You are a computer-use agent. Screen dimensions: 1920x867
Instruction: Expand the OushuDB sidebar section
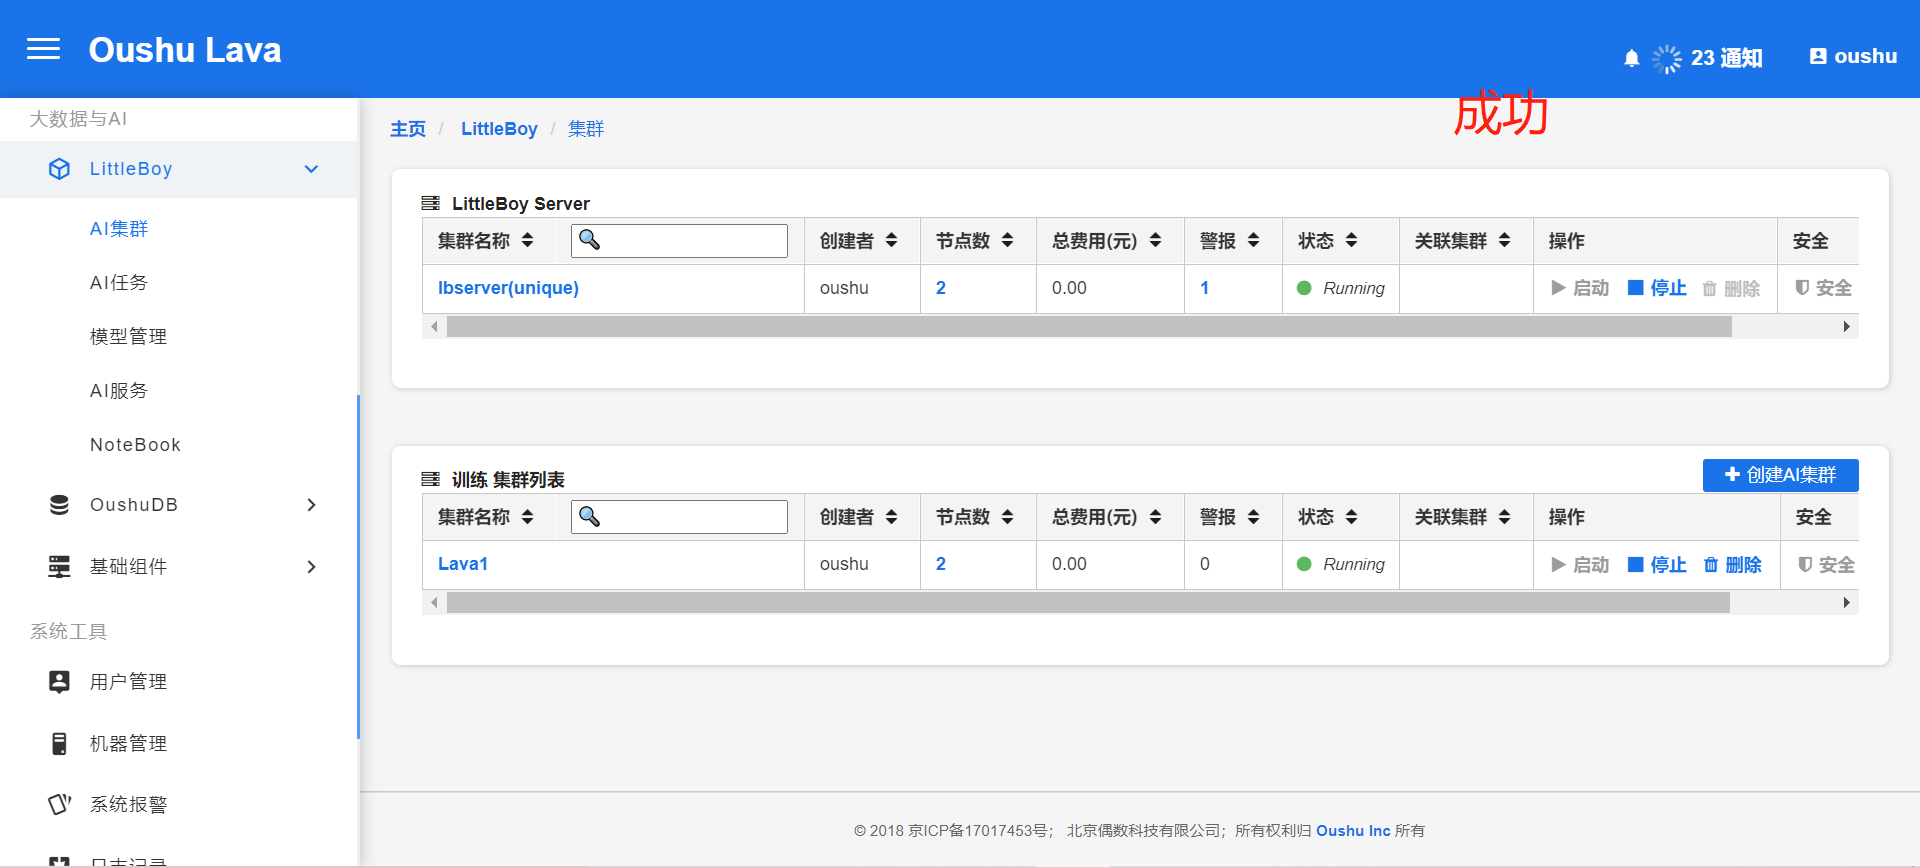point(311,505)
